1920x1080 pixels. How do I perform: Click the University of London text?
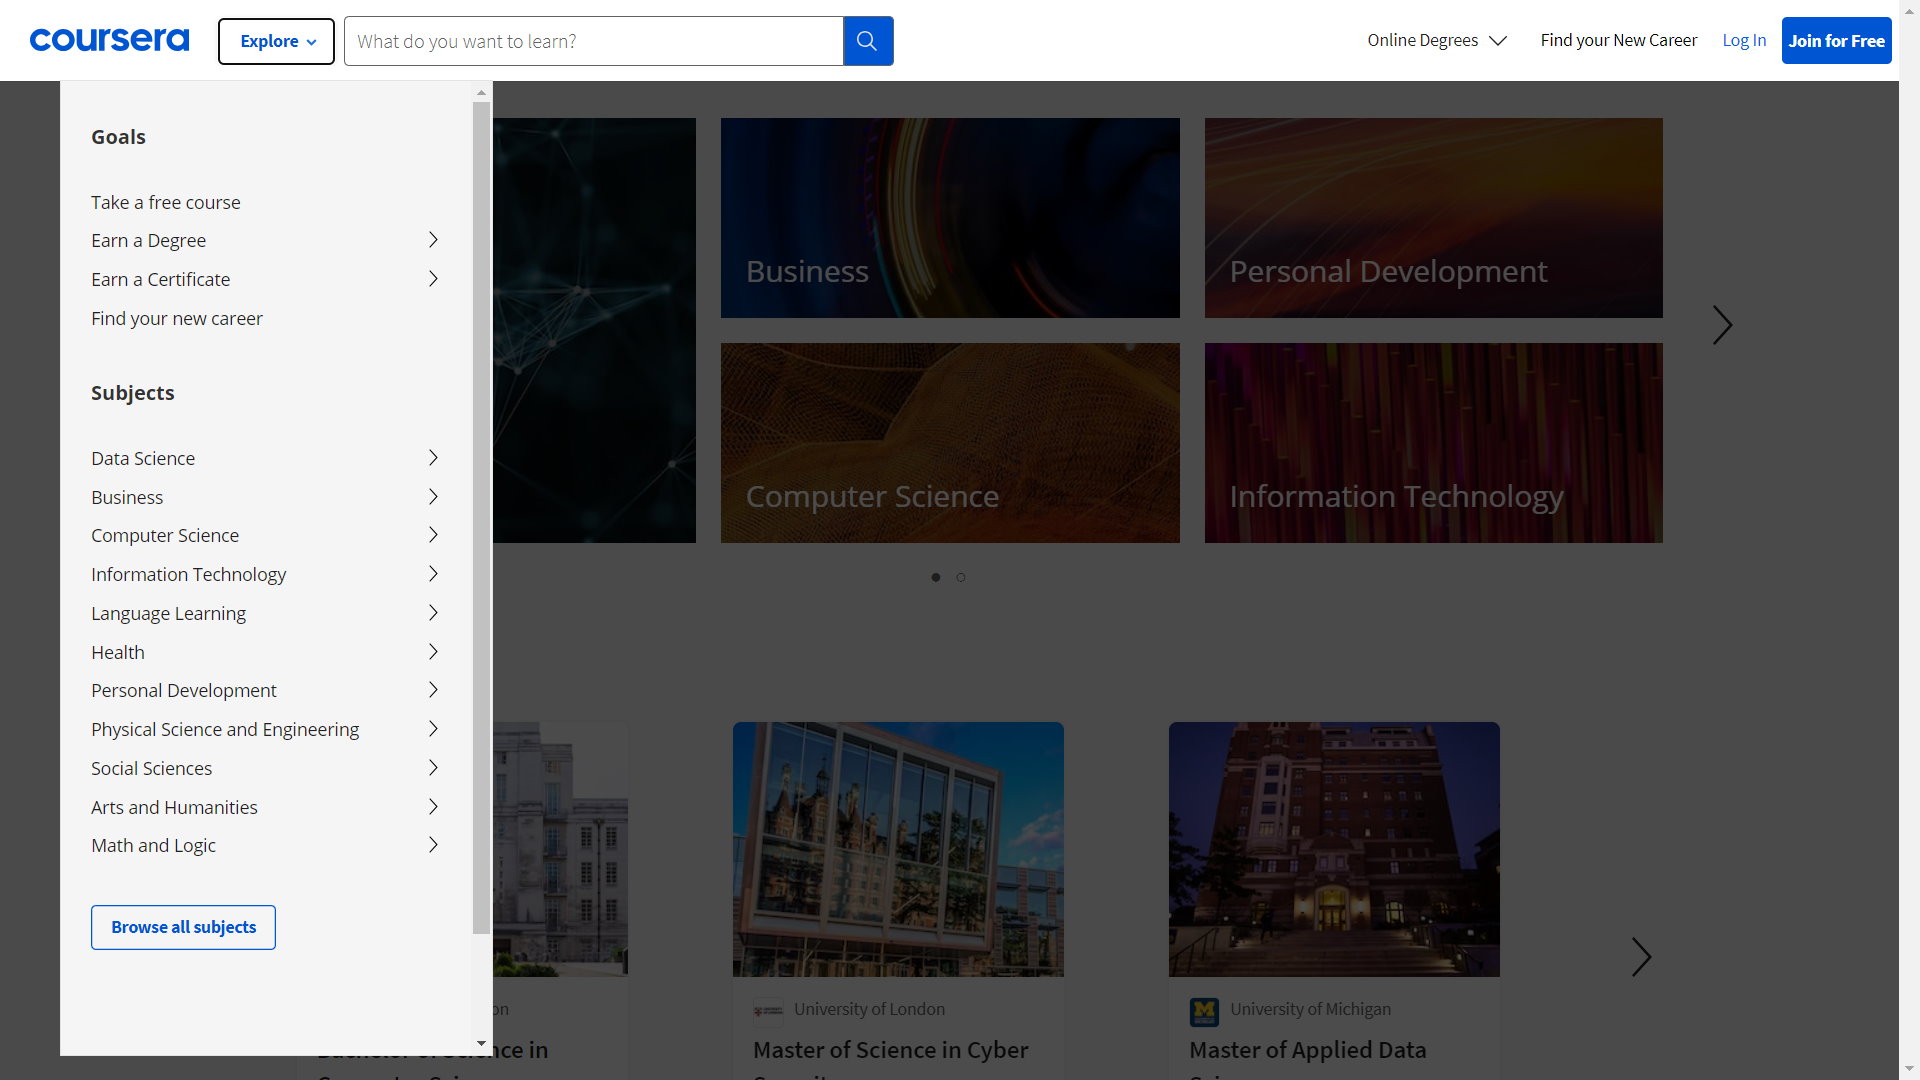pos(869,1009)
